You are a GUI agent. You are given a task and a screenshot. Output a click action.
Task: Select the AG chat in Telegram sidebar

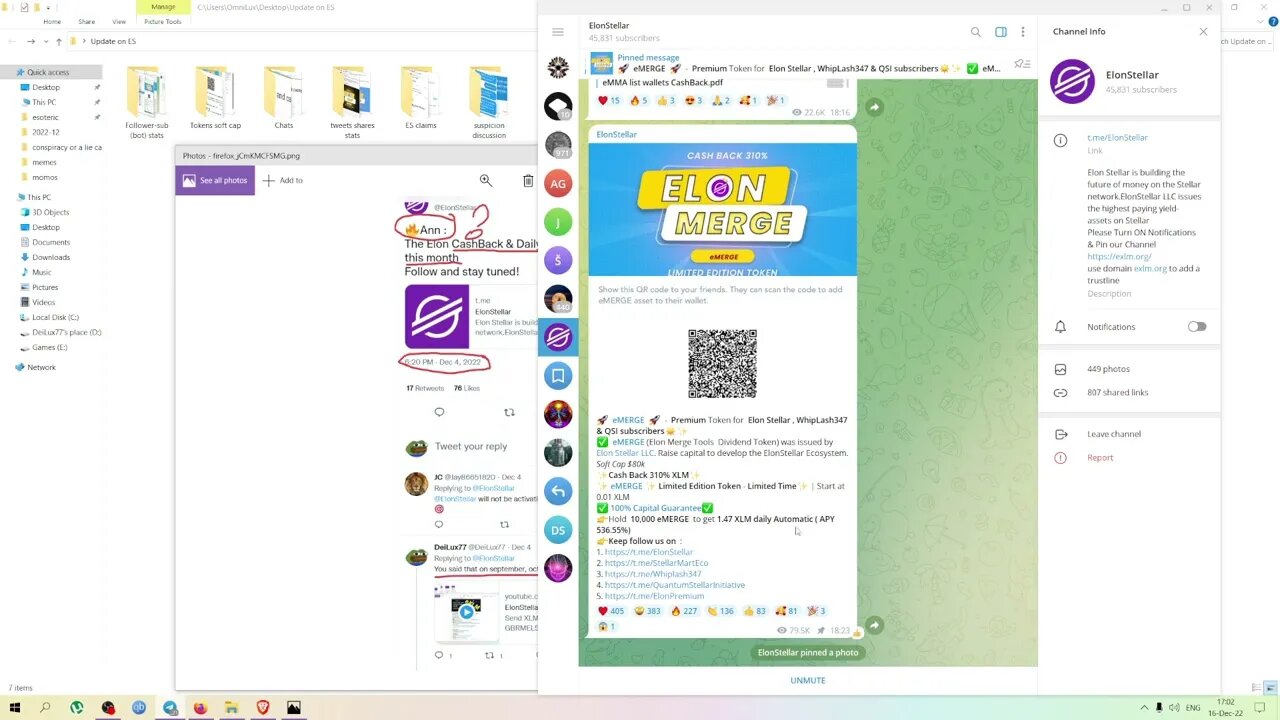pos(558,183)
